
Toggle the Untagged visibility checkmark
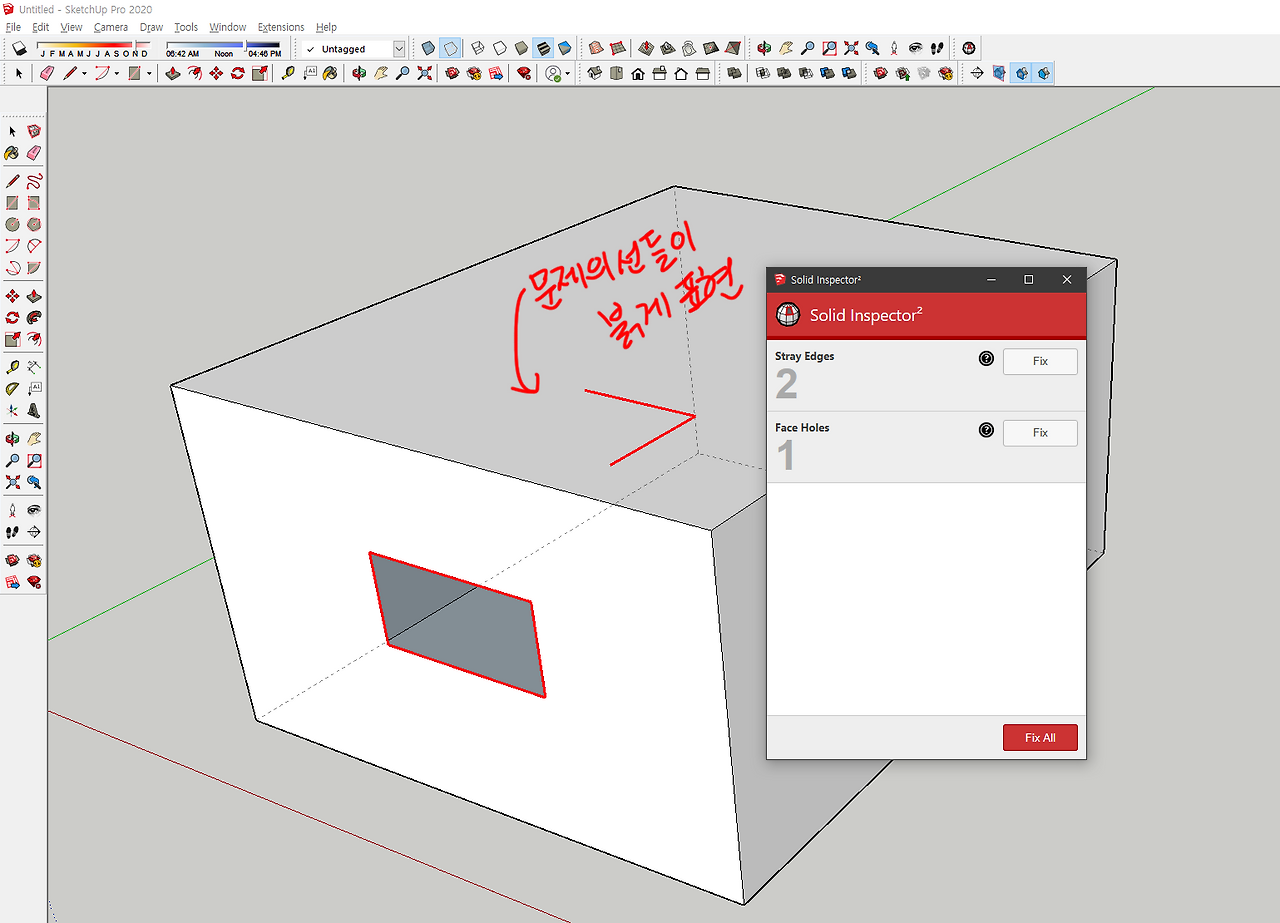point(310,48)
